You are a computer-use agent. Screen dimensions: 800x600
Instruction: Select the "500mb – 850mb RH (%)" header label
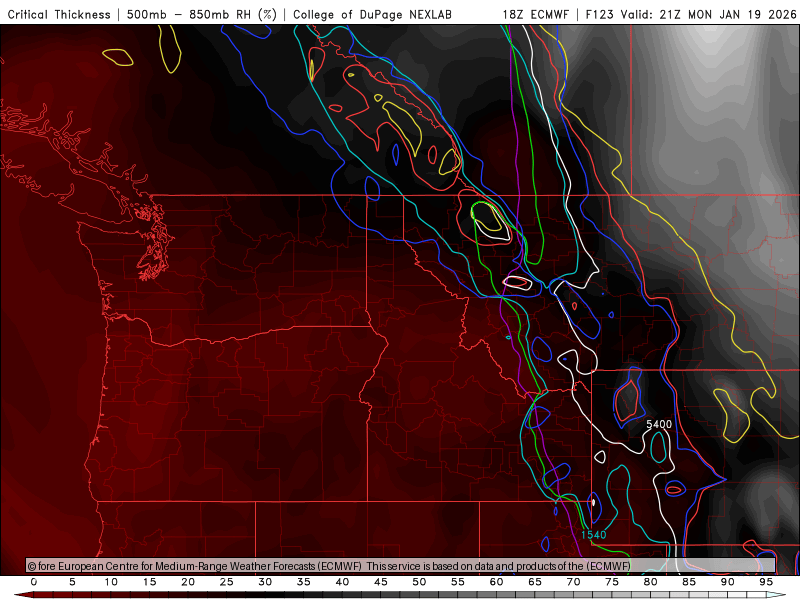[202, 14]
